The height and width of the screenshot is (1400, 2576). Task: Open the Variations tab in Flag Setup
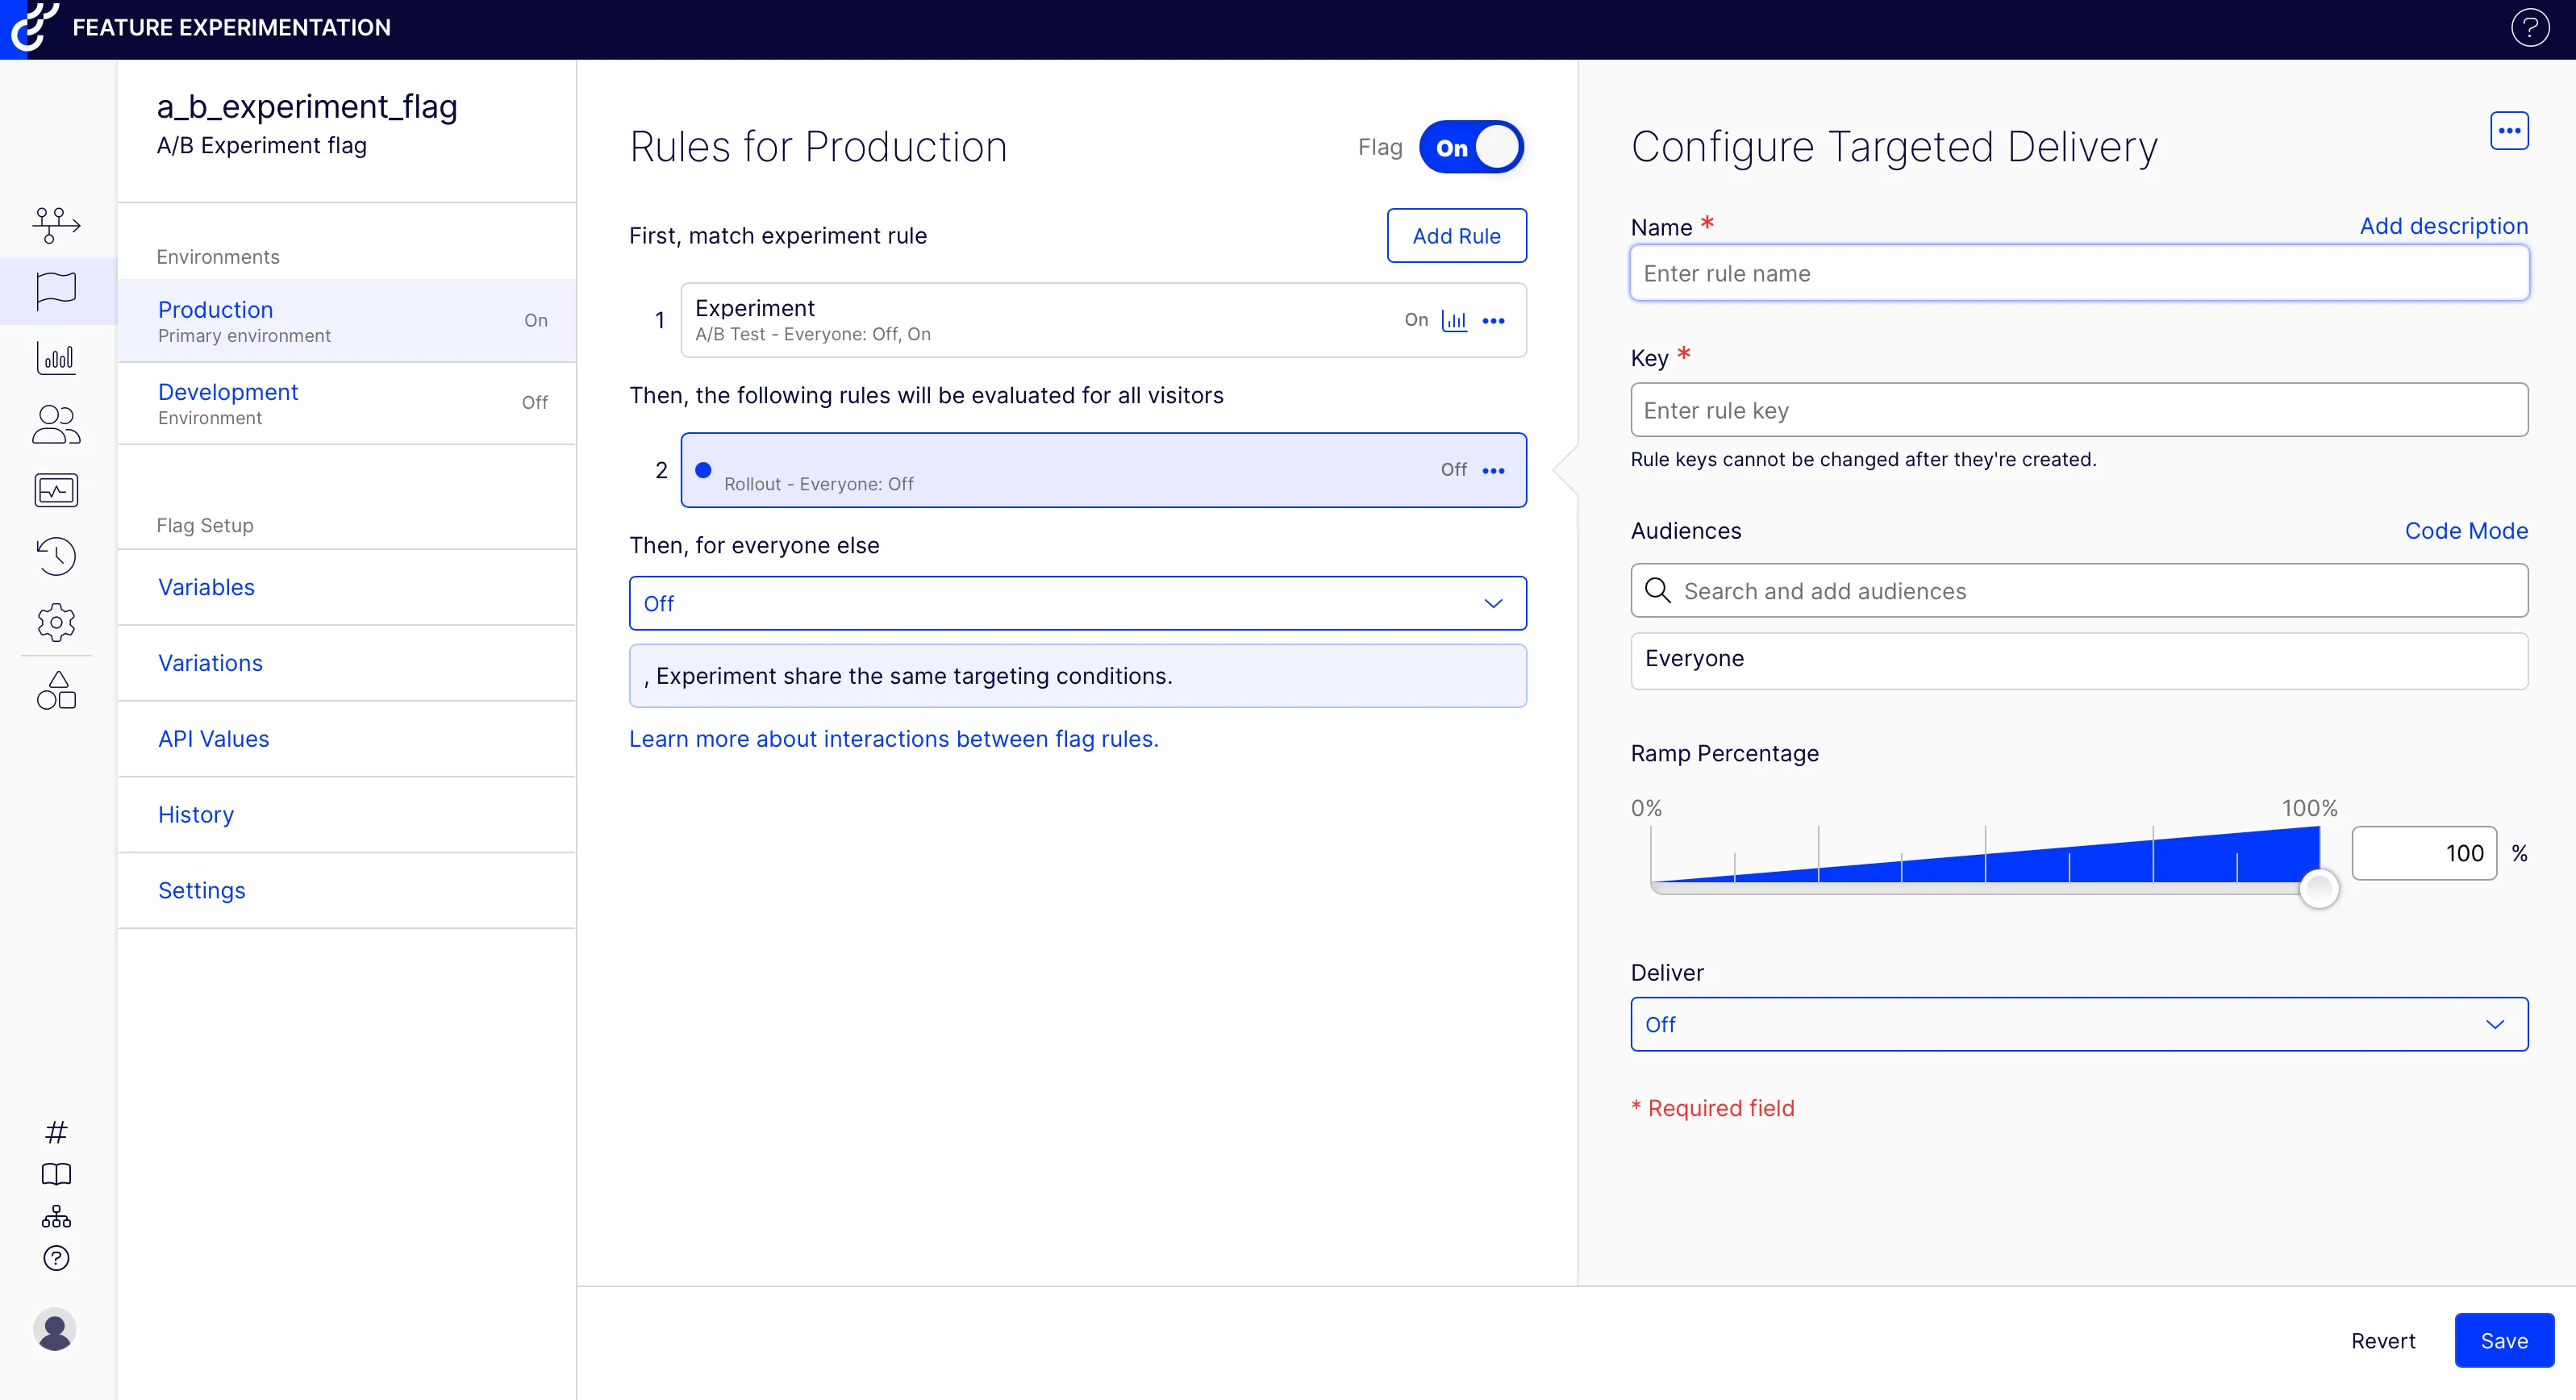(210, 662)
